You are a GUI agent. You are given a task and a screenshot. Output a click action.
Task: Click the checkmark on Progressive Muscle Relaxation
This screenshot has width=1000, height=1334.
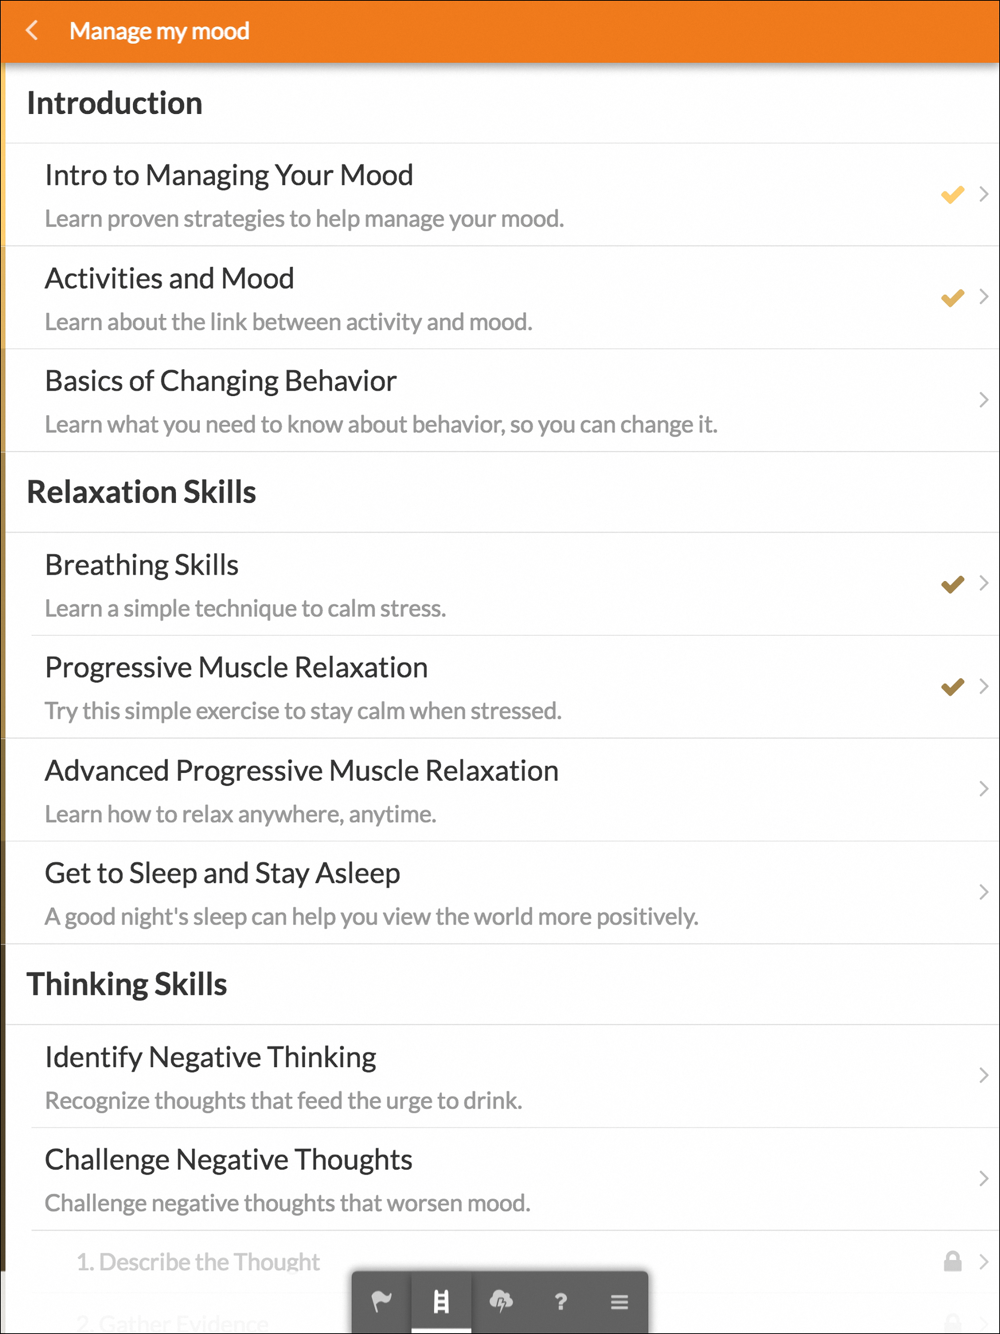click(953, 687)
